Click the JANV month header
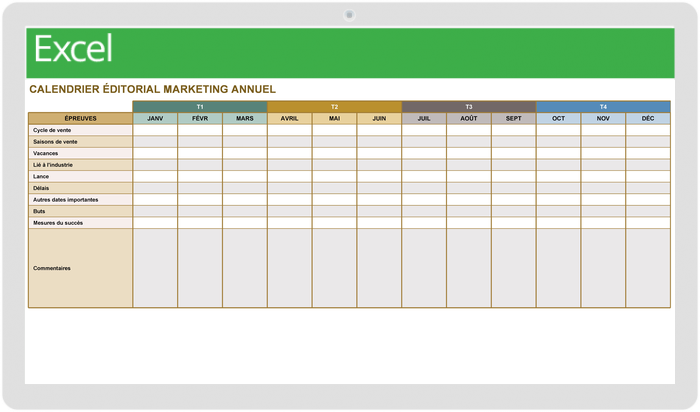The width and height of the screenshot is (700, 412). [155, 118]
